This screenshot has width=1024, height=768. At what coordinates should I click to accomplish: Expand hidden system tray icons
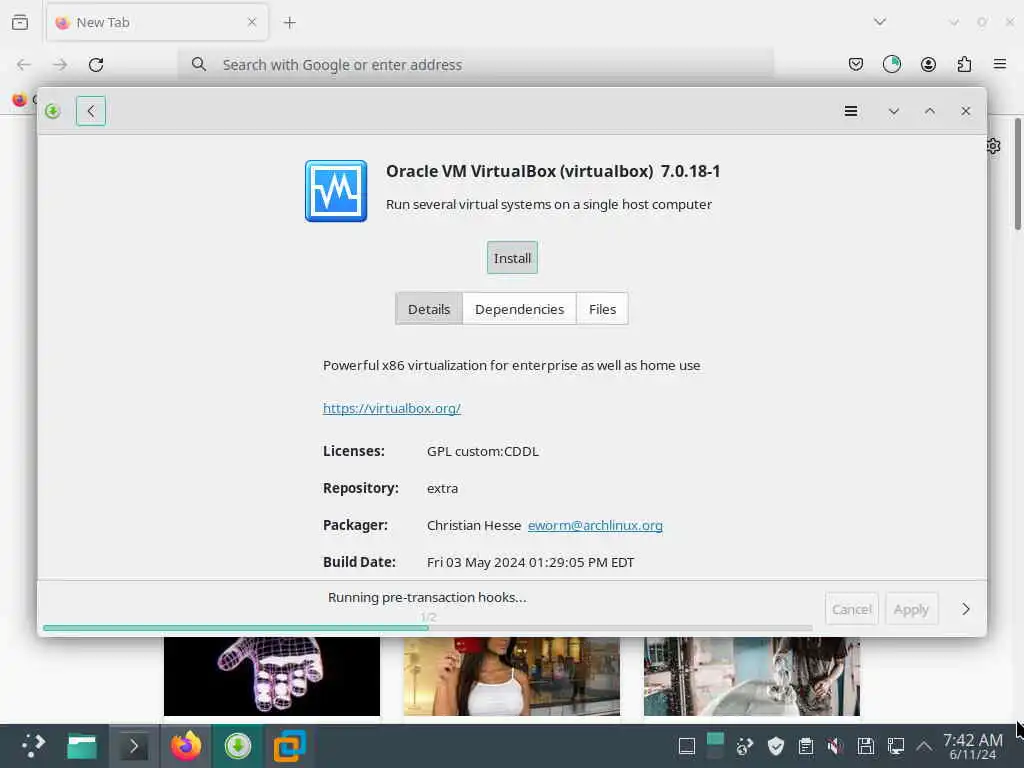pos(924,746)
